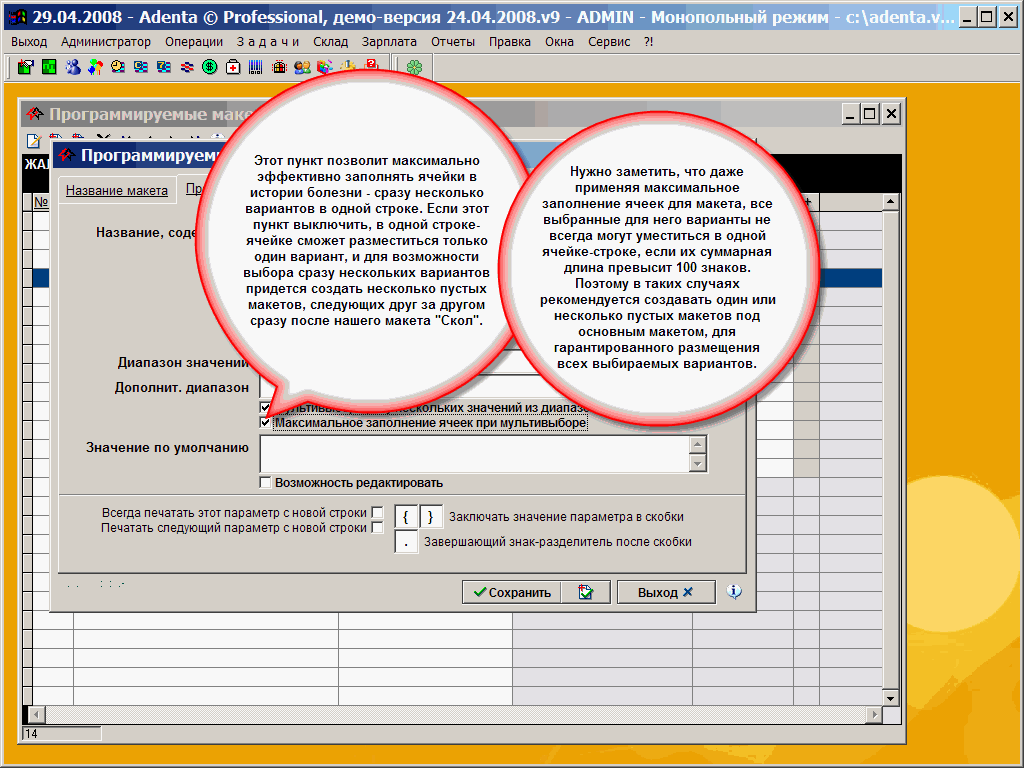This screenshot has height=768, width=1024.
Task: Toggle Максимальное заполнение ячеек при мультивыборе checkbox
Action: click(x=265, y=423)
